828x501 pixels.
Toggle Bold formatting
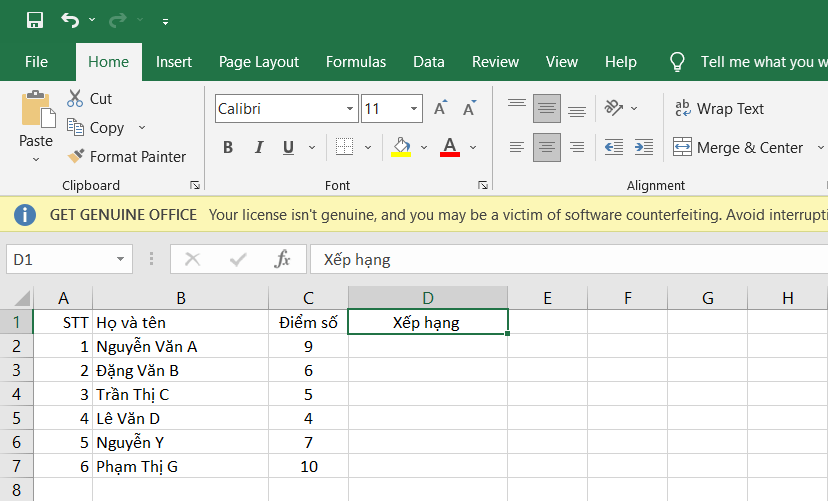point(228,147)
